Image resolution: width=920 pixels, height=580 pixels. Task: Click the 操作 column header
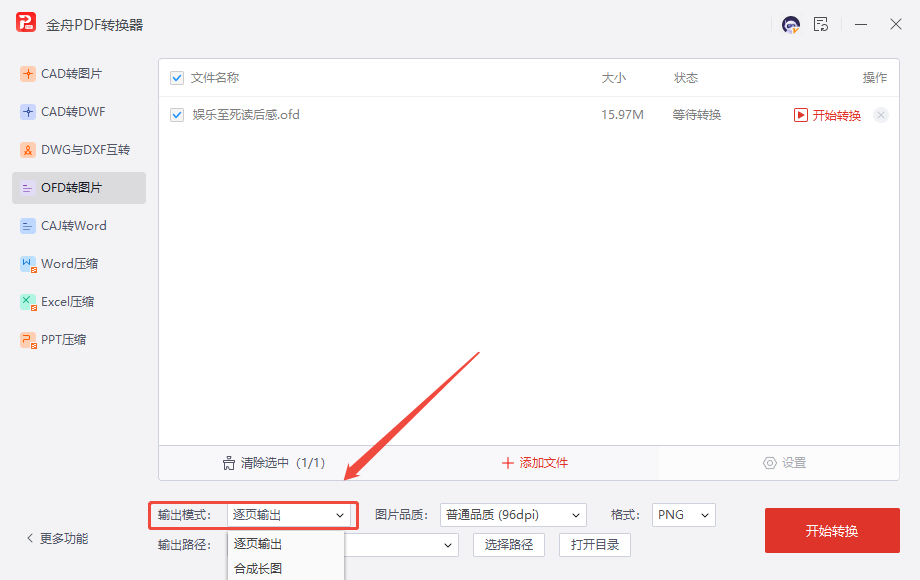point(875,78)
